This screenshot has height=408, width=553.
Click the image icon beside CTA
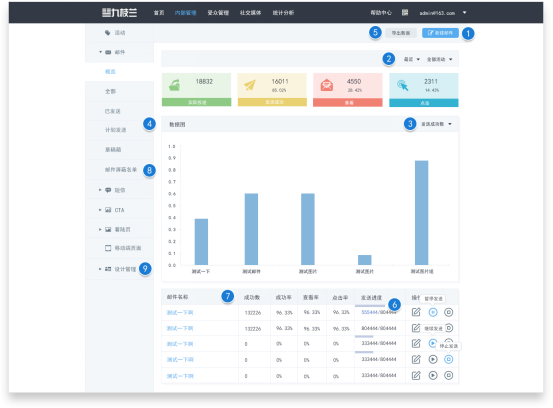[108, 210]
